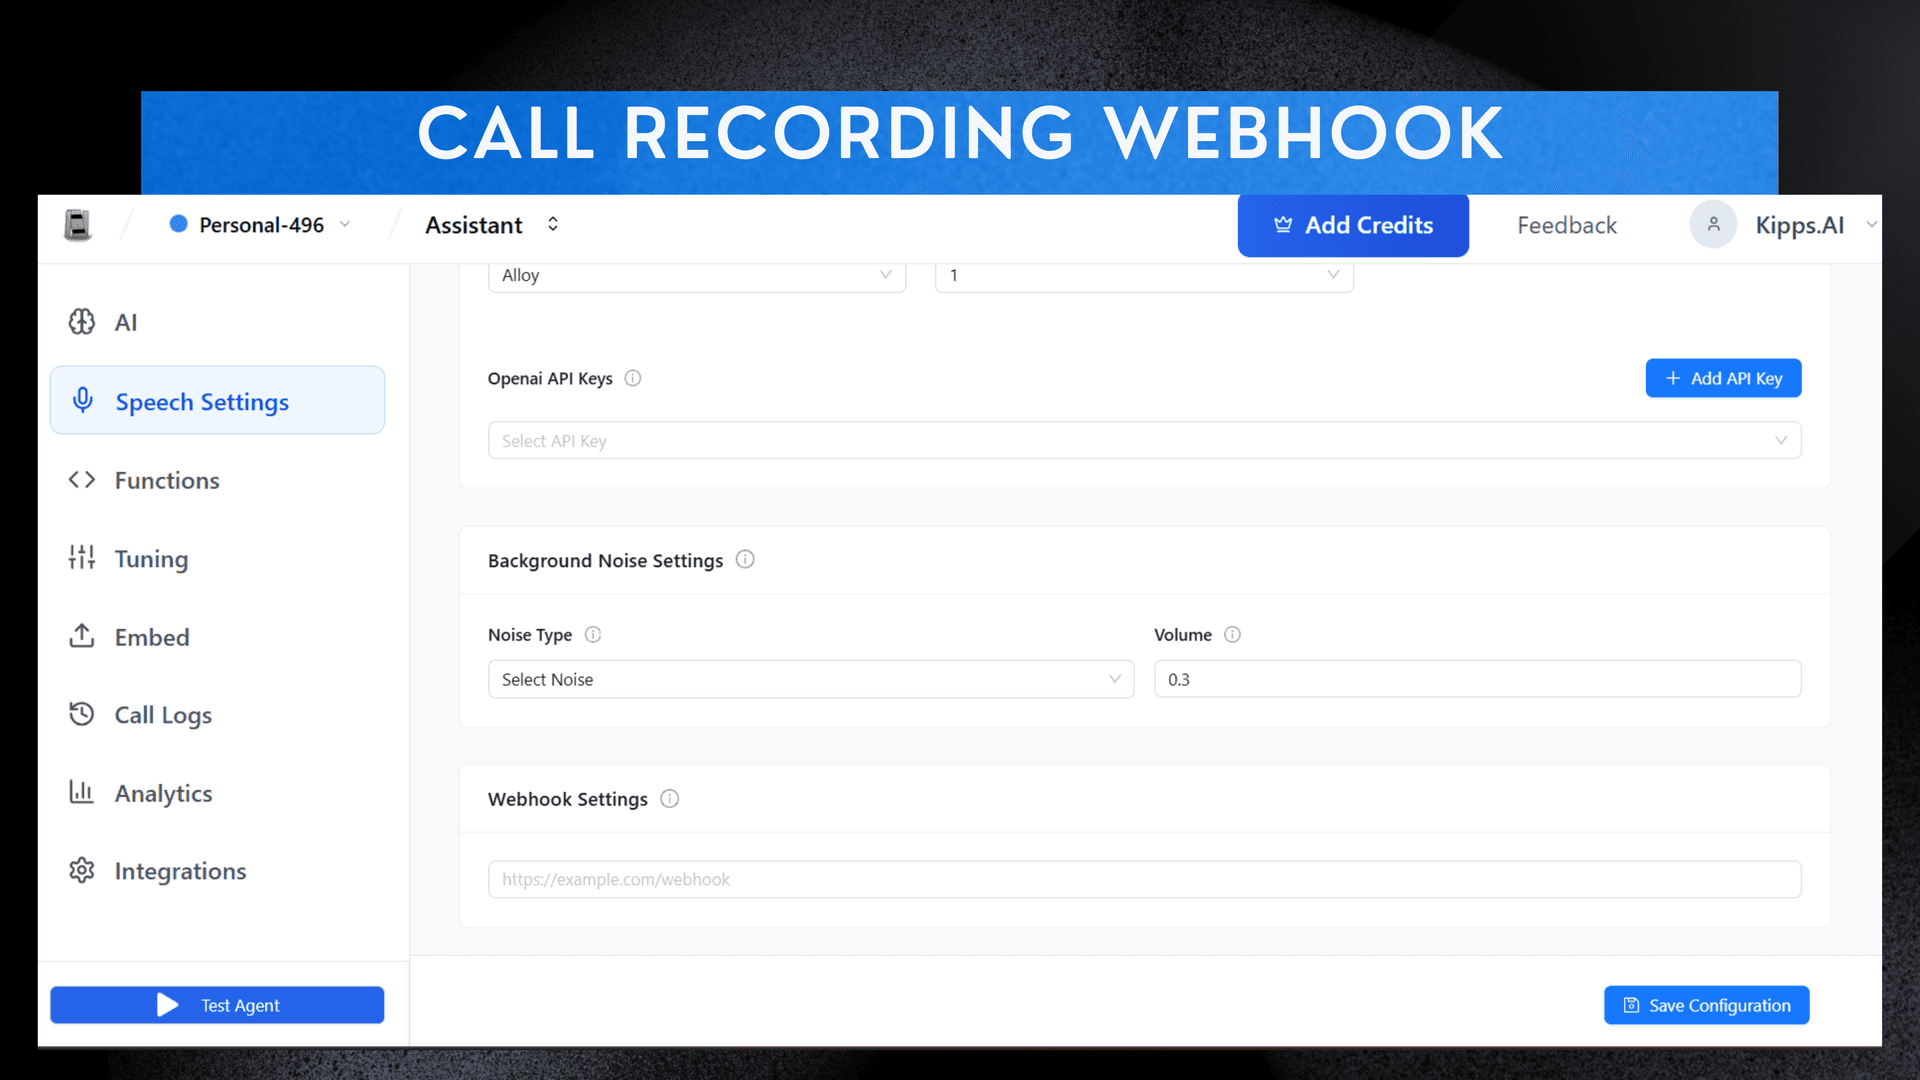Click the Feedback menu item

point(1566,225)
